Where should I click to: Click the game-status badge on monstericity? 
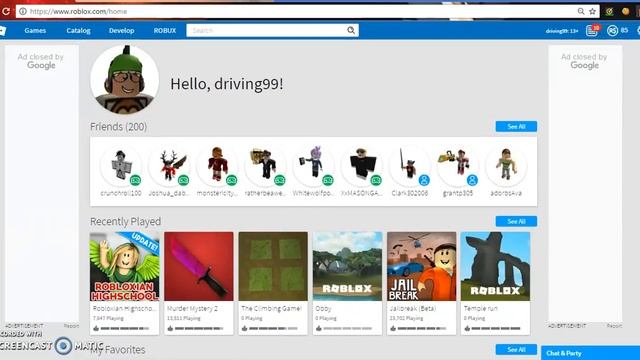[231, 180]
